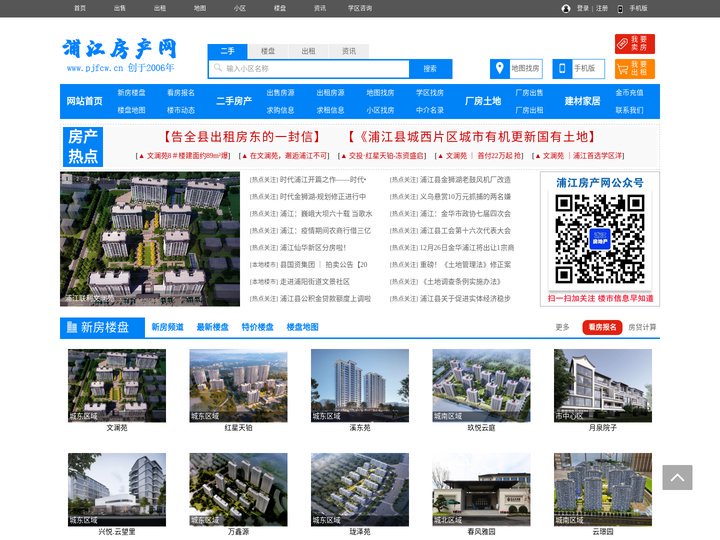Viewport: 720px width, 540px height.
Task: Click the large aerial featured property image
Action: (150, 239)
